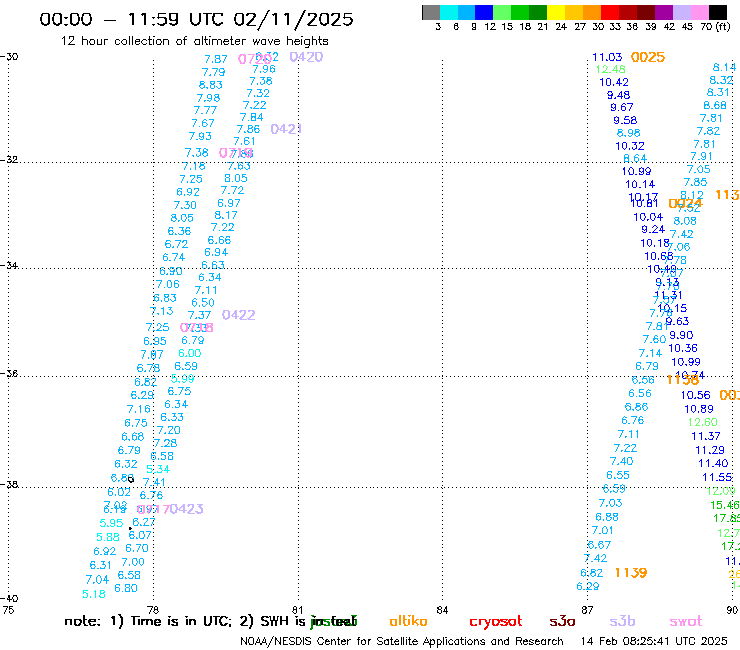Select the '45' legend scale number
Viewport: 740px width, 650px height.
(x=687, y=26)
